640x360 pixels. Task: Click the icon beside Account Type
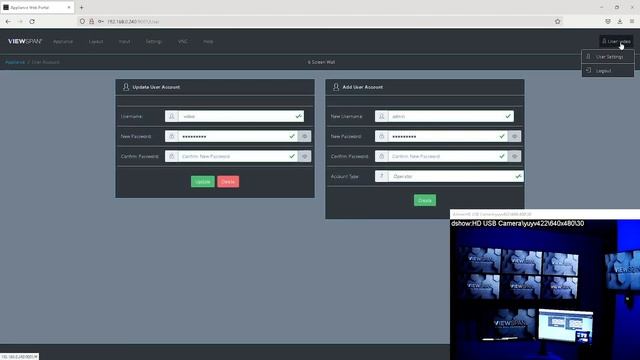pos(382,176)
